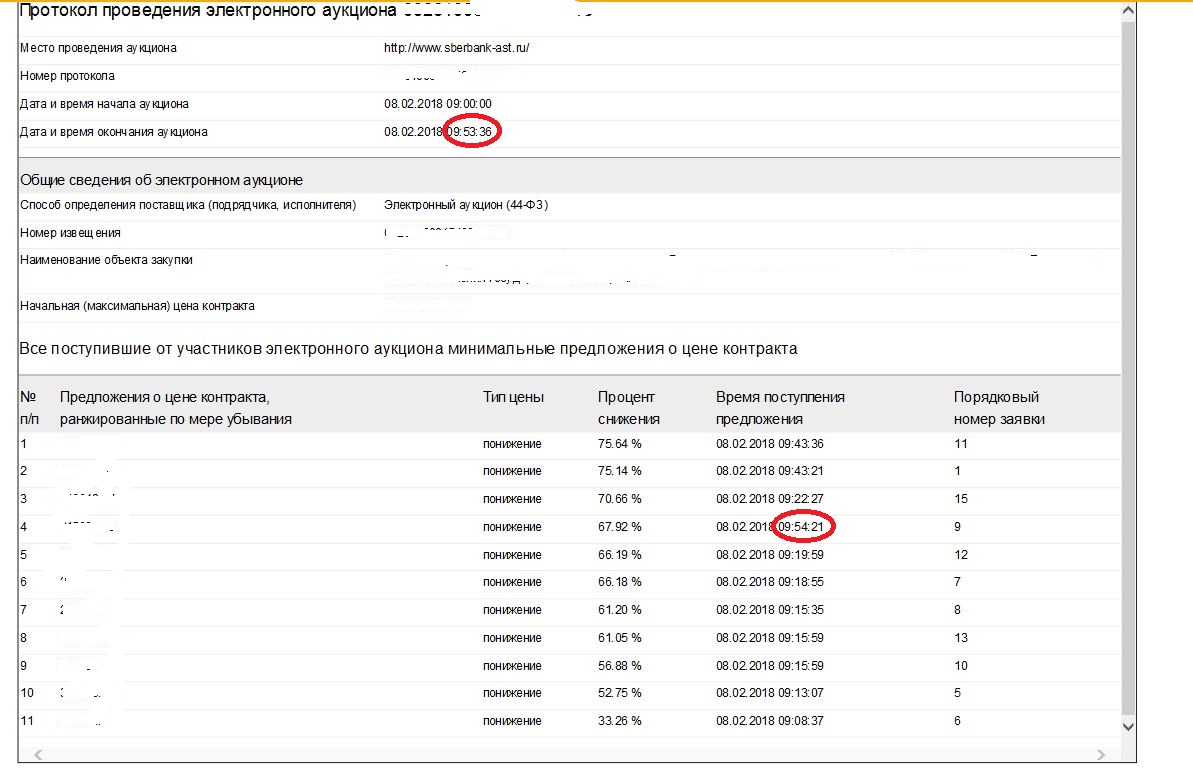
Task: Click the circled auction end time 09:53:36
Action: (x=470, y=132)
